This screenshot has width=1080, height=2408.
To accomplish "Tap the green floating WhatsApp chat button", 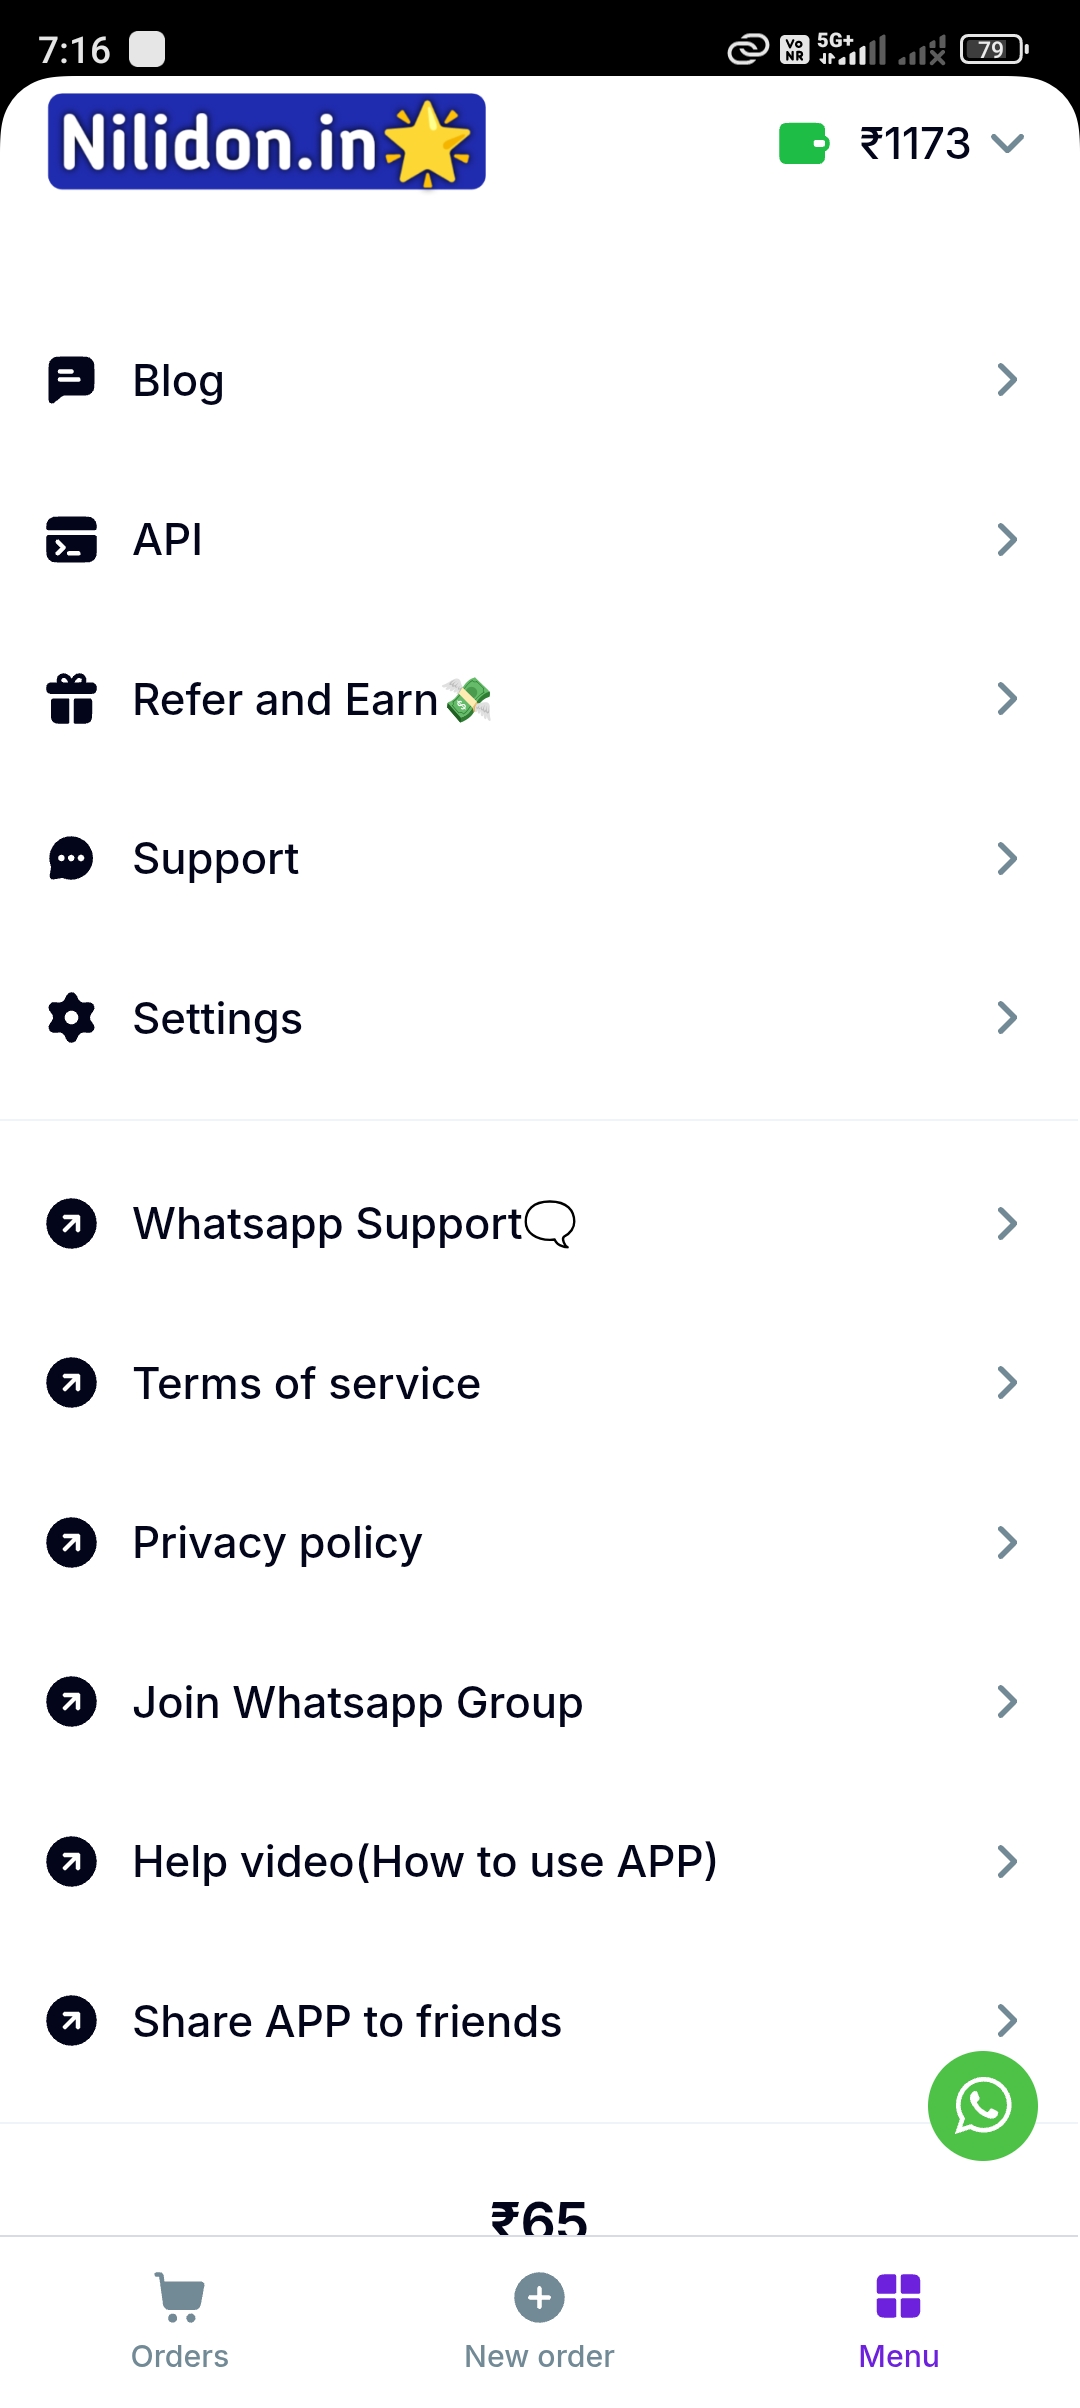I will coord(982,2105).
